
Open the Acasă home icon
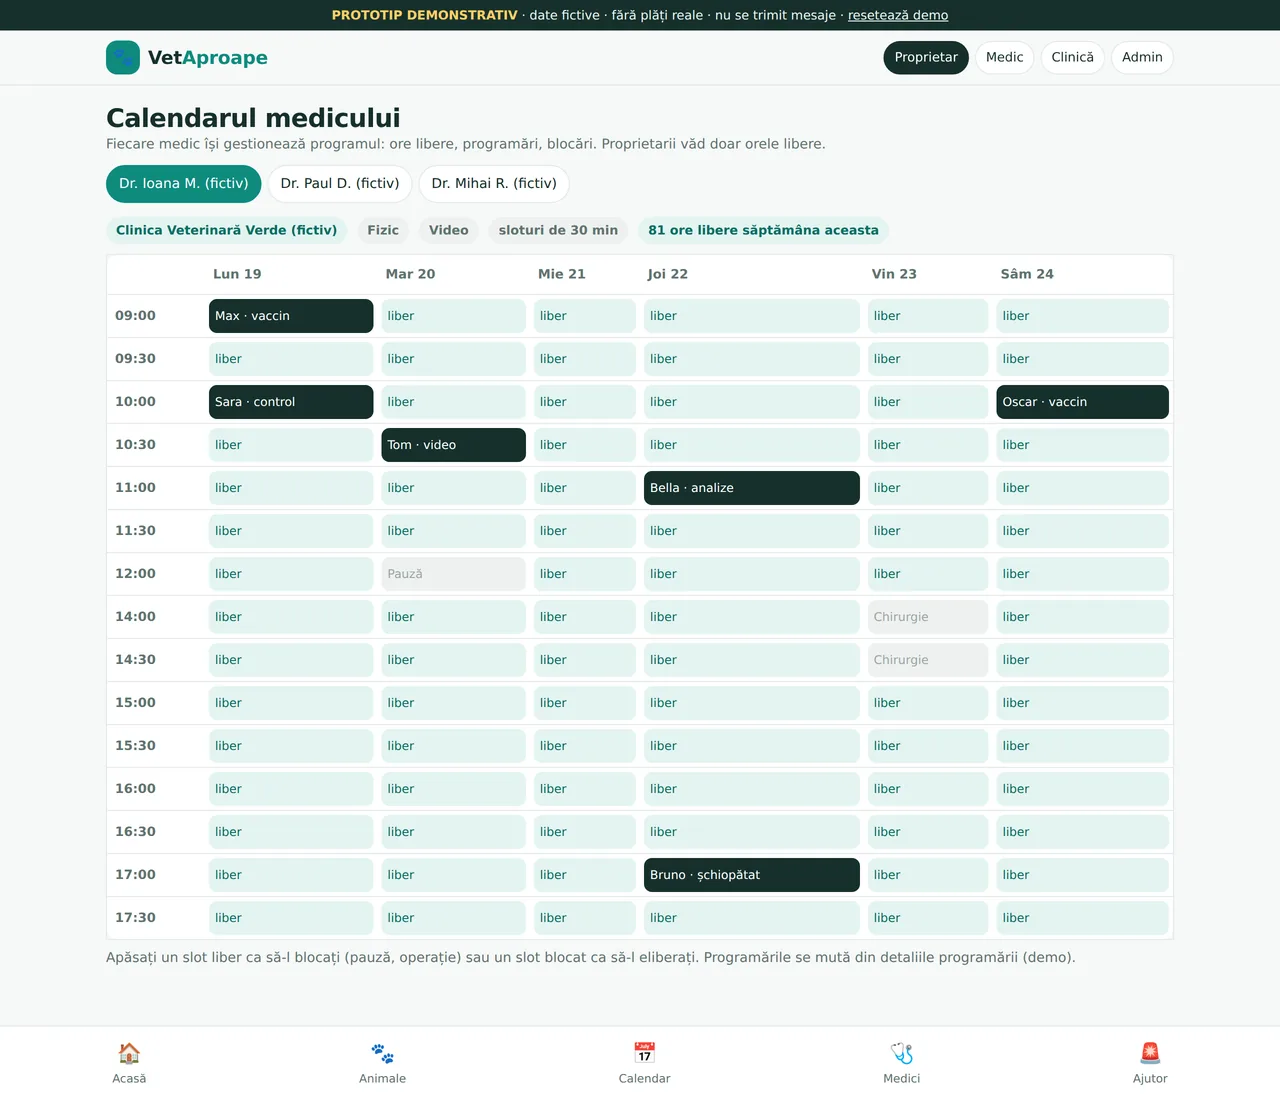tap(129, 1053)
